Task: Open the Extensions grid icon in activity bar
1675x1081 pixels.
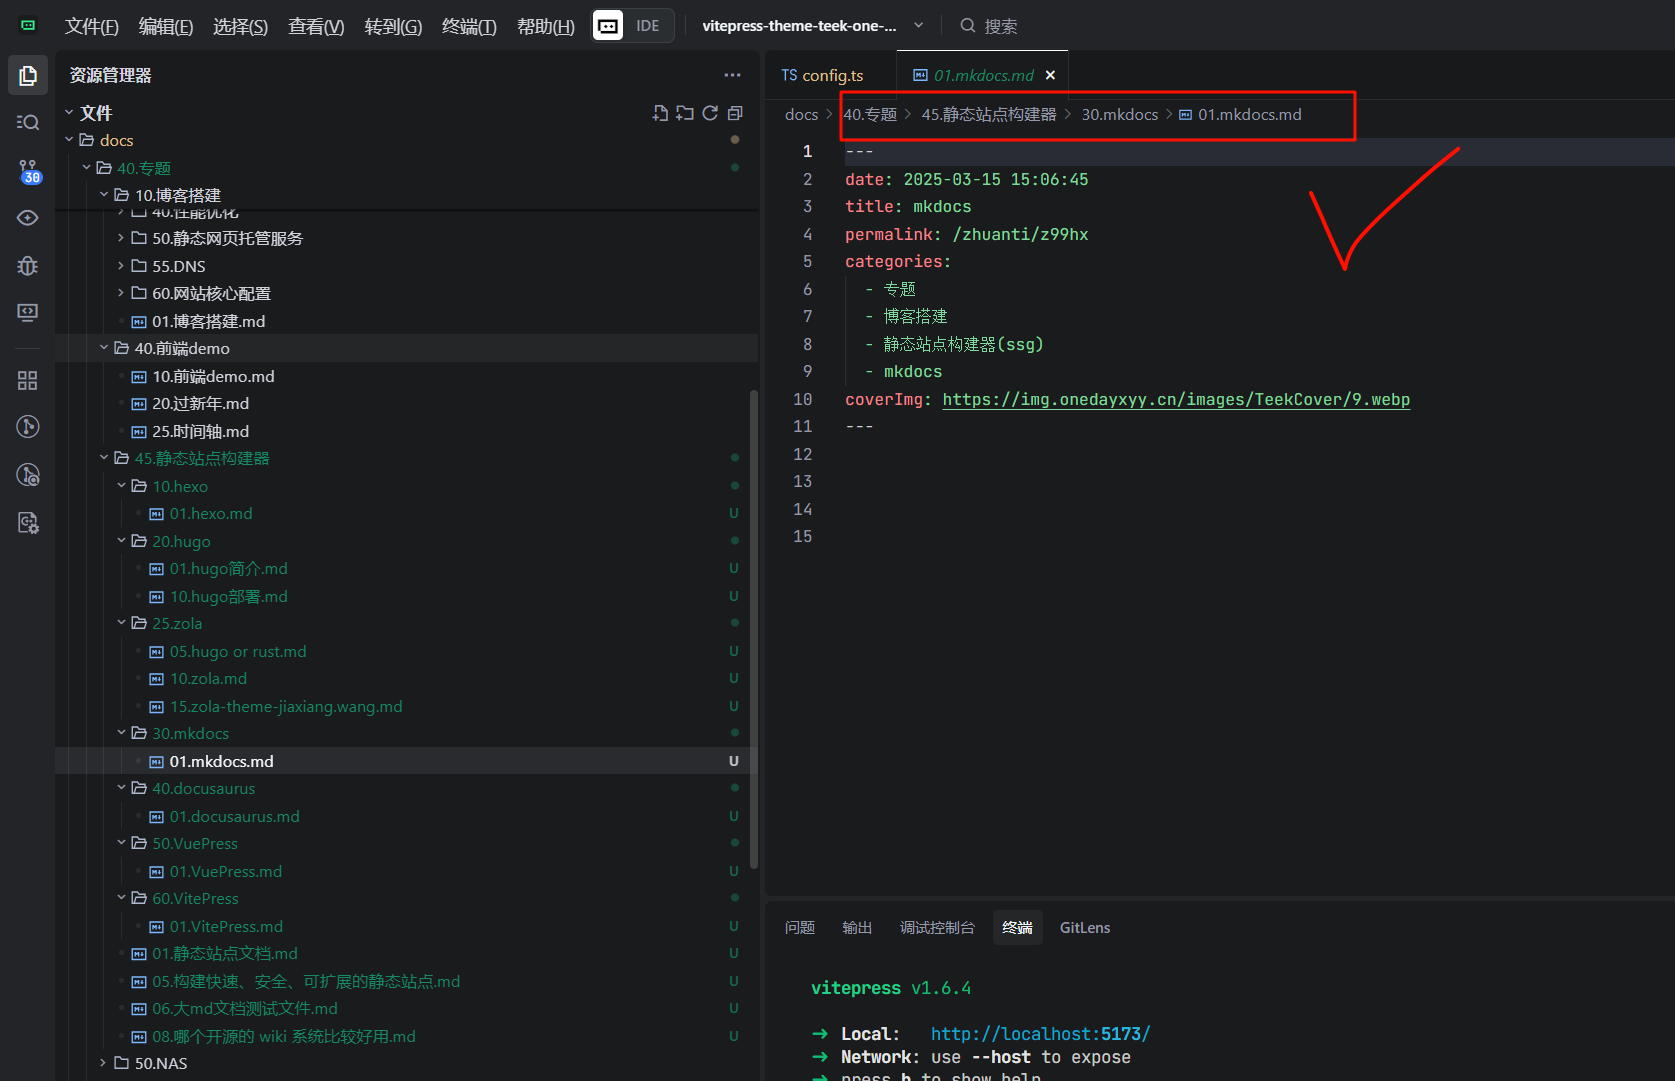Action: pos(28,380)
